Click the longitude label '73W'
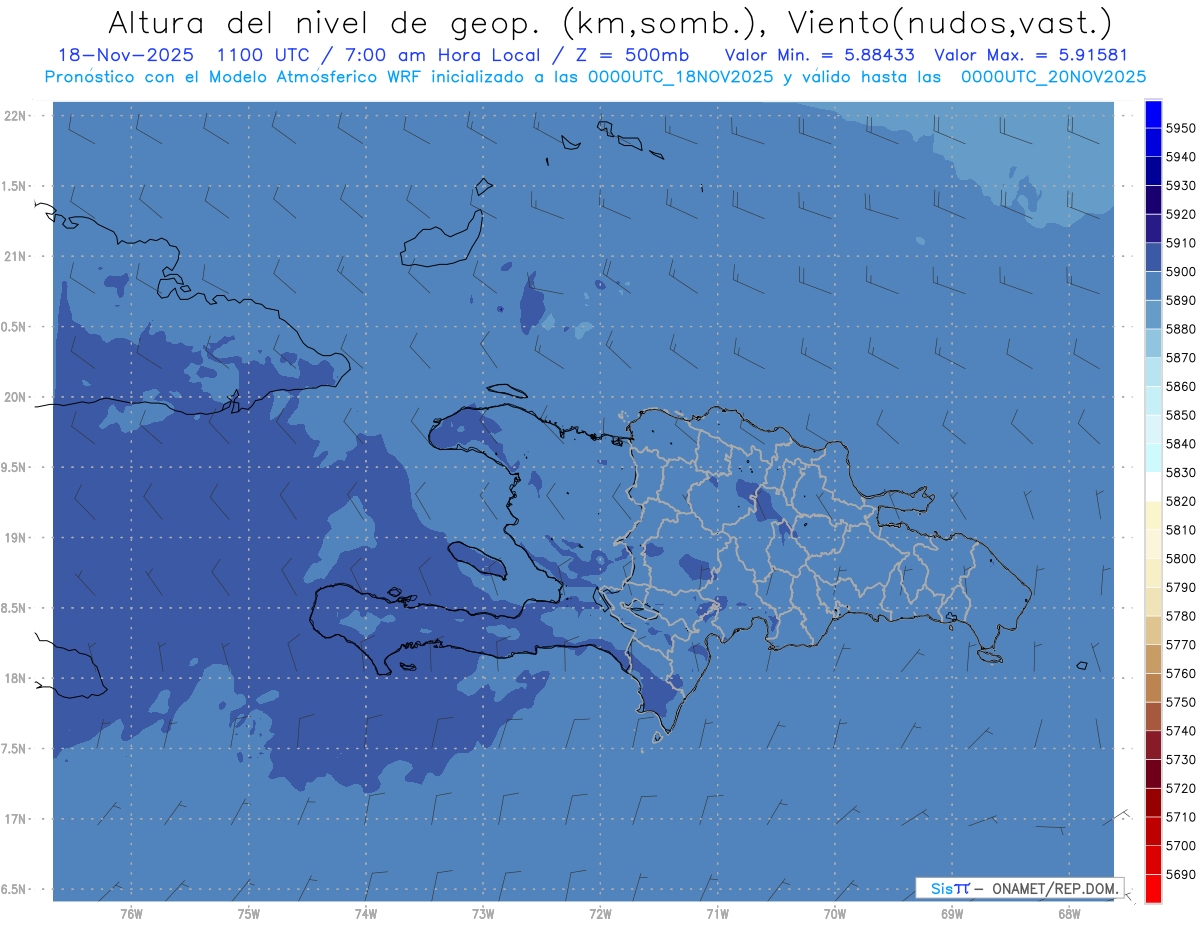1200x927 pixels. coord(483,914)
